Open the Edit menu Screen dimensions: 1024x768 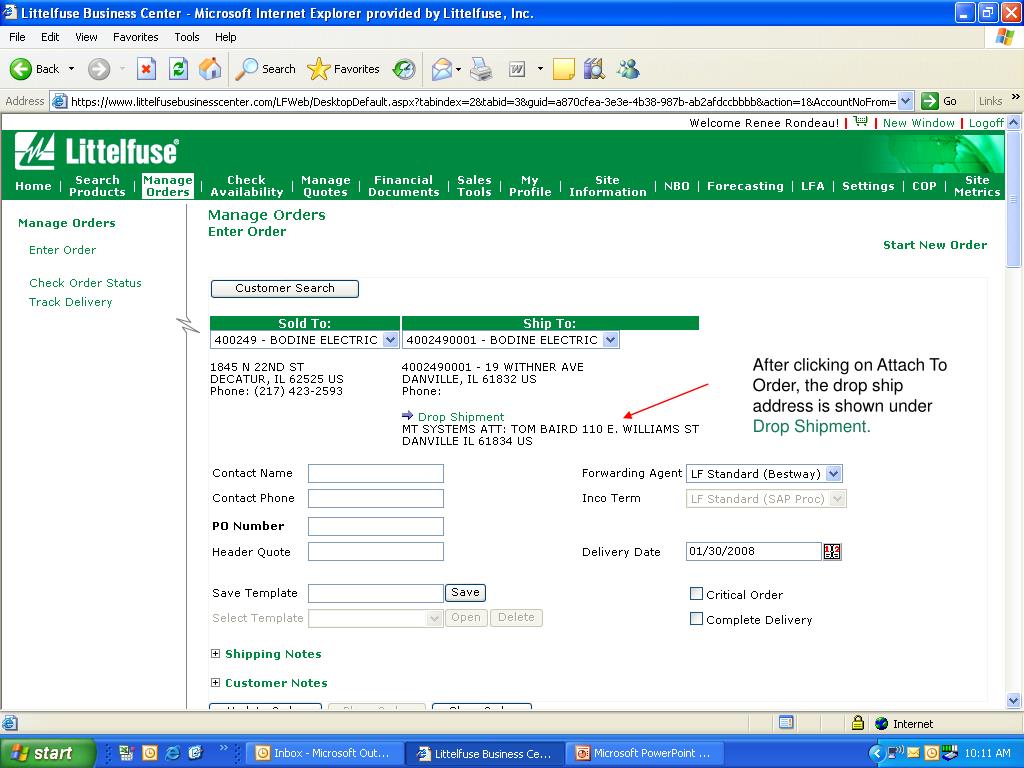[50, 37]
